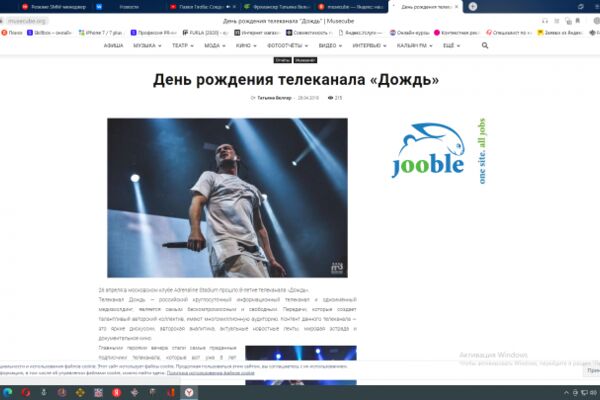
Task: Close the «День рождения телеканала» browser tab
Action: coord(457,7)
